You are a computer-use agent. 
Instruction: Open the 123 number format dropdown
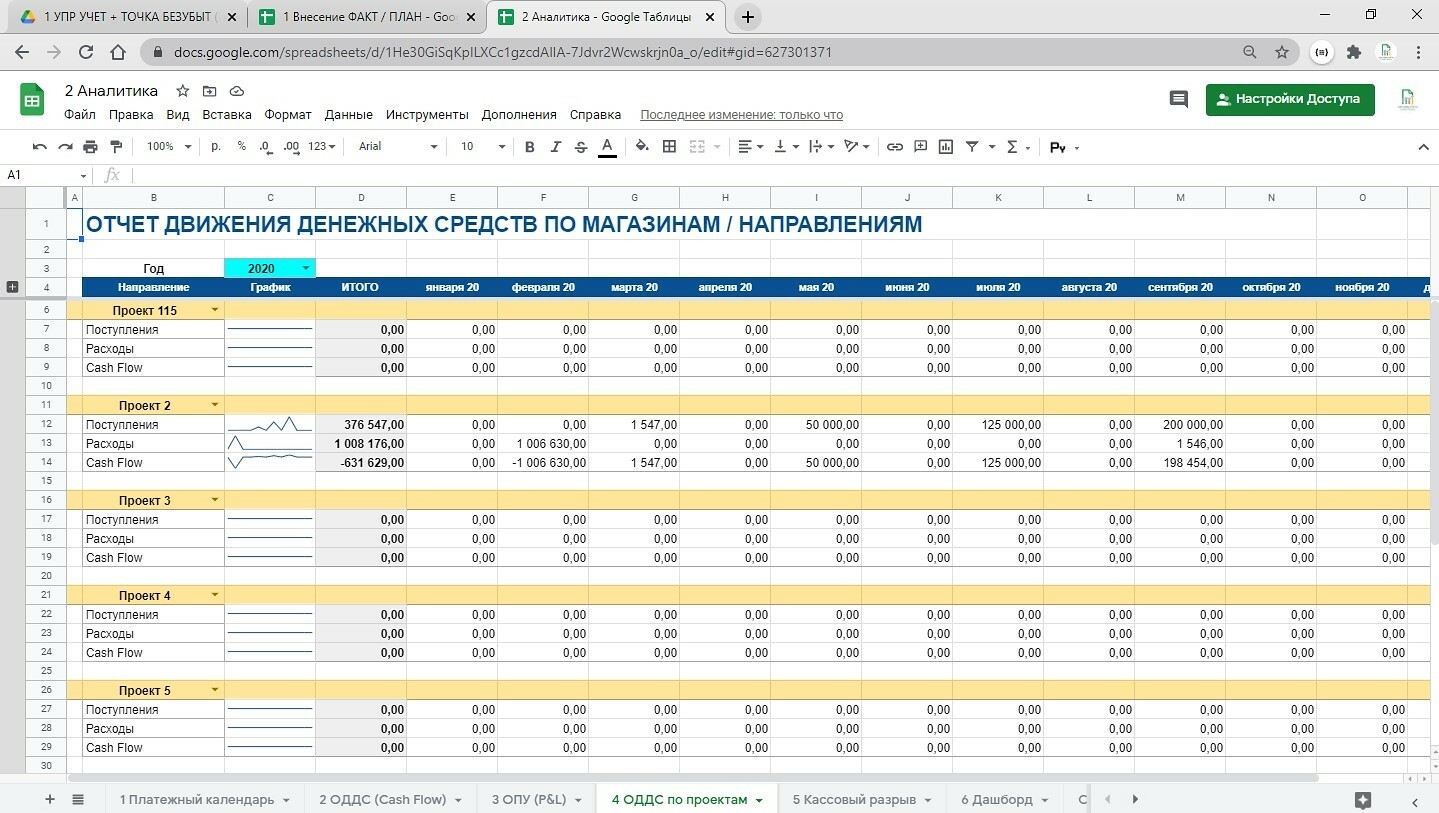point(322,147)
